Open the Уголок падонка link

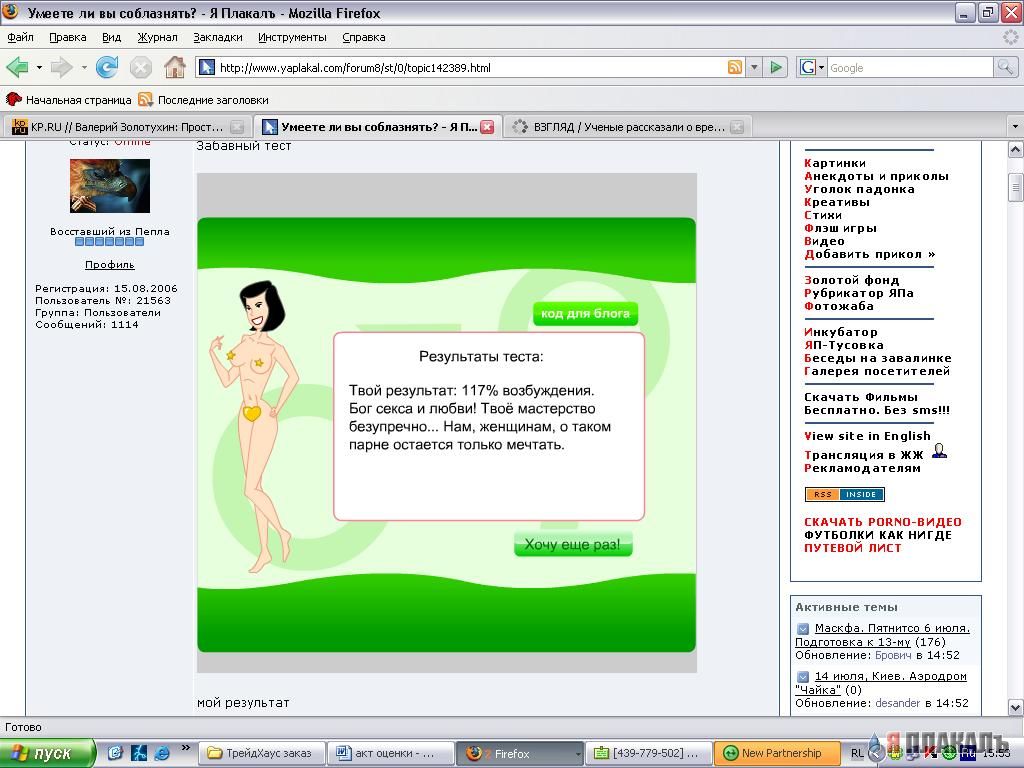coord(859,189)
